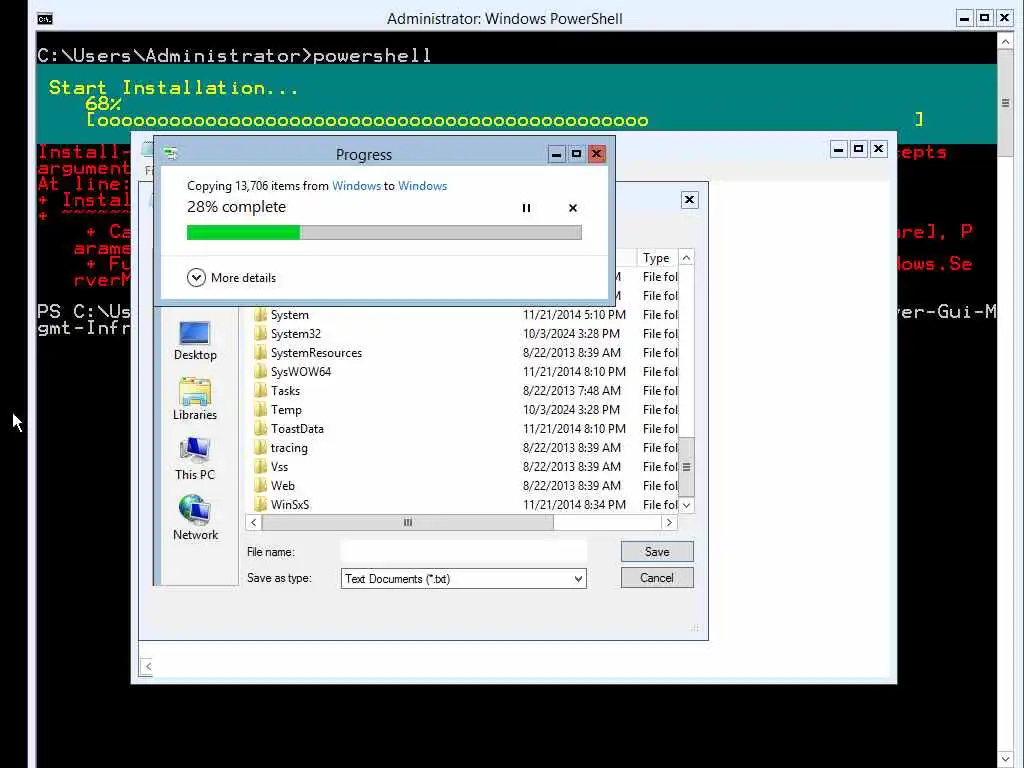Click the PowerShell title bar console icon
Image resolution: width=1024 pixels, height=768 pixels.
[x=45, y=19]
